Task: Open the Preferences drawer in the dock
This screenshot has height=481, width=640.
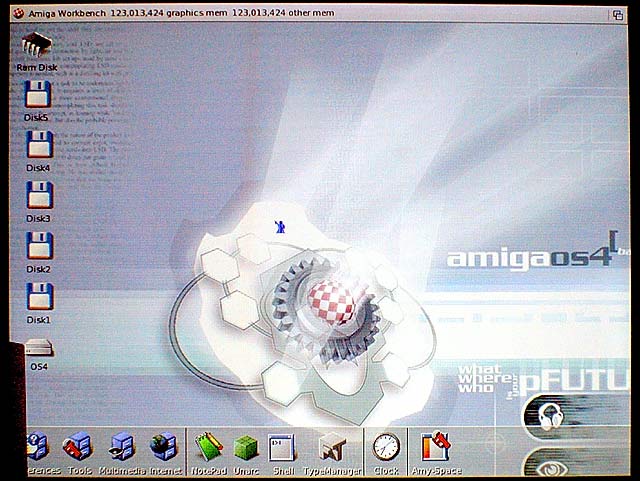Action: [38, 446]
